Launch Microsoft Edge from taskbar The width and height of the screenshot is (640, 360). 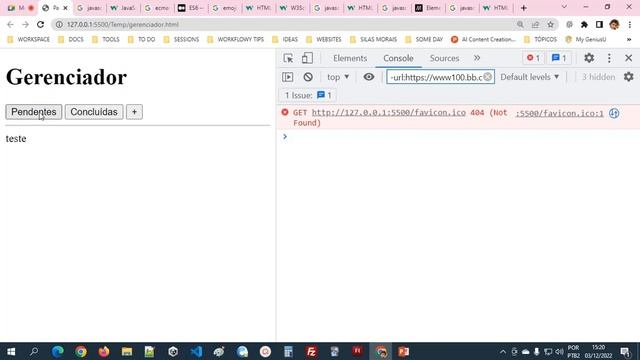pyautogui.click(x=58, y=351)
